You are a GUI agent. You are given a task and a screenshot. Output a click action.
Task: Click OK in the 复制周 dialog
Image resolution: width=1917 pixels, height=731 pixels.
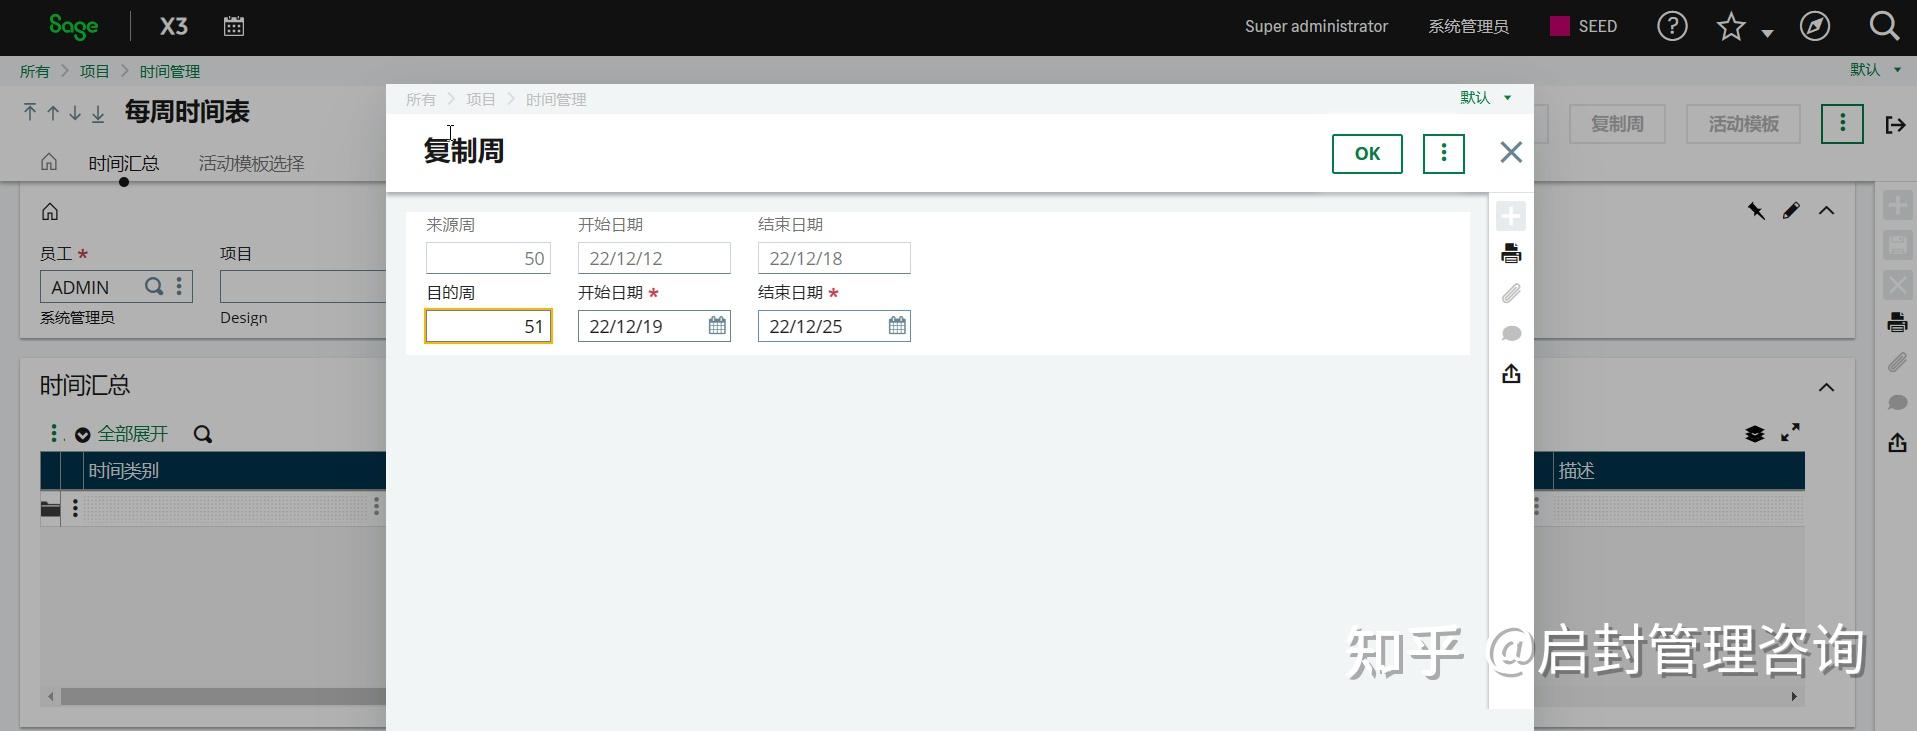coord(1367,153)
